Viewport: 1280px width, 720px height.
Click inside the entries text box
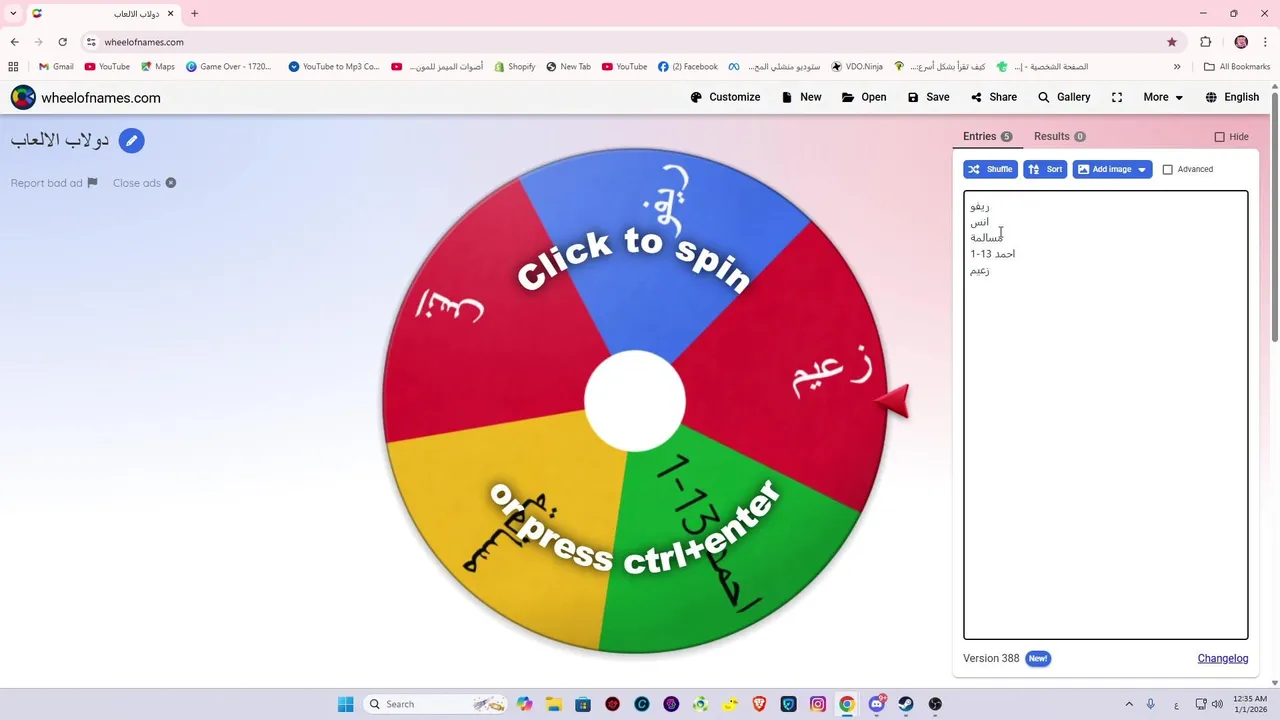point(1105,415)
